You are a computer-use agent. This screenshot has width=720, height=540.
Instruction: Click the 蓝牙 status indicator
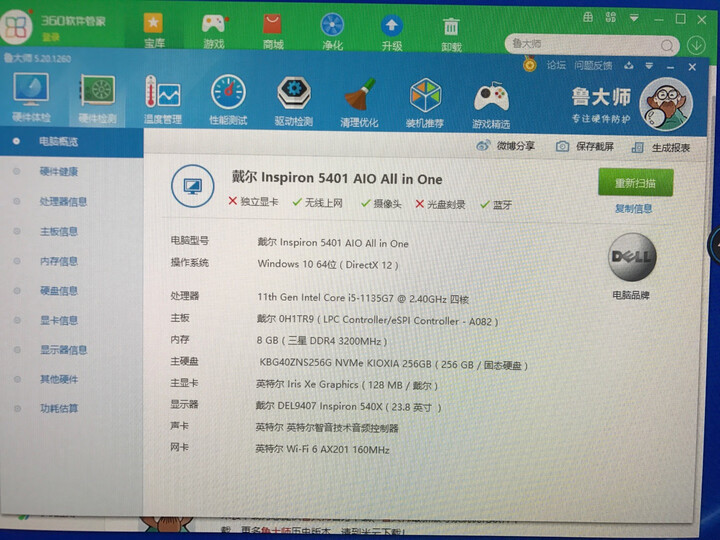tap(495, 205)
